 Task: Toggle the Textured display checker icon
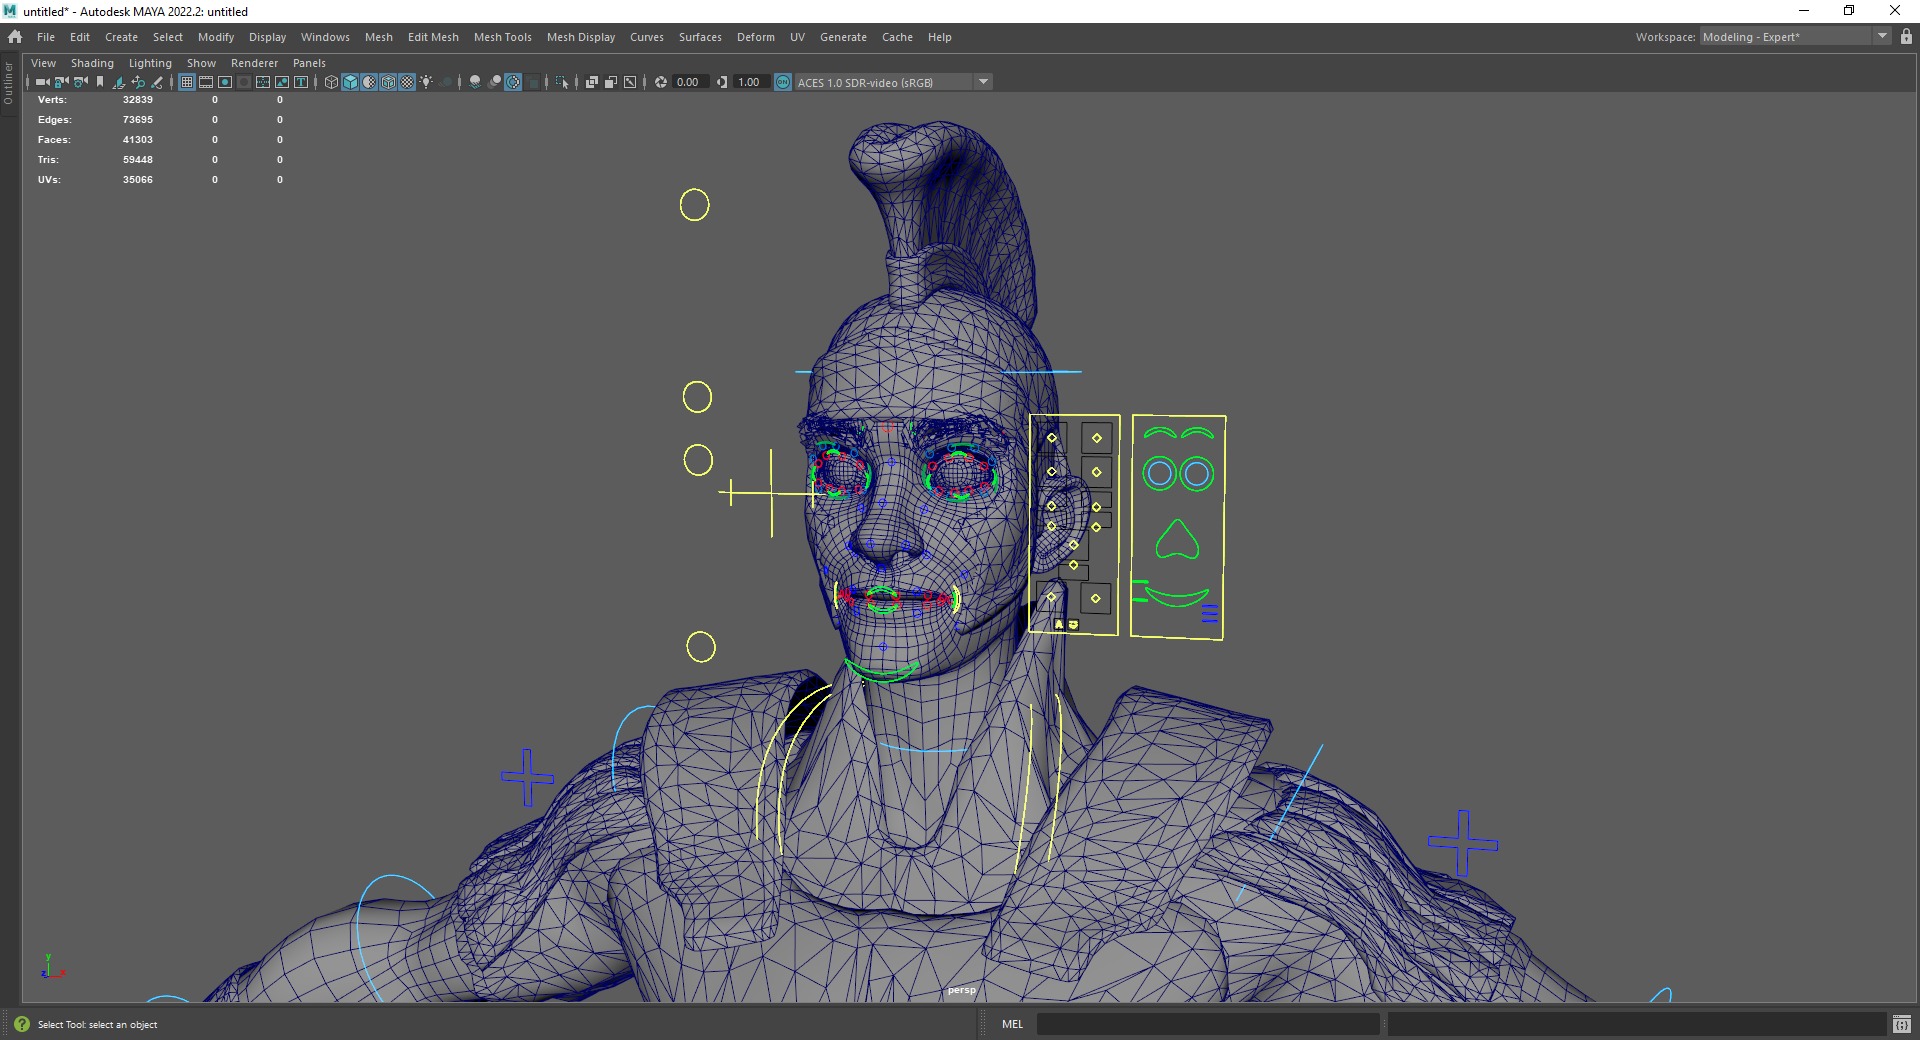click(407, 82)
